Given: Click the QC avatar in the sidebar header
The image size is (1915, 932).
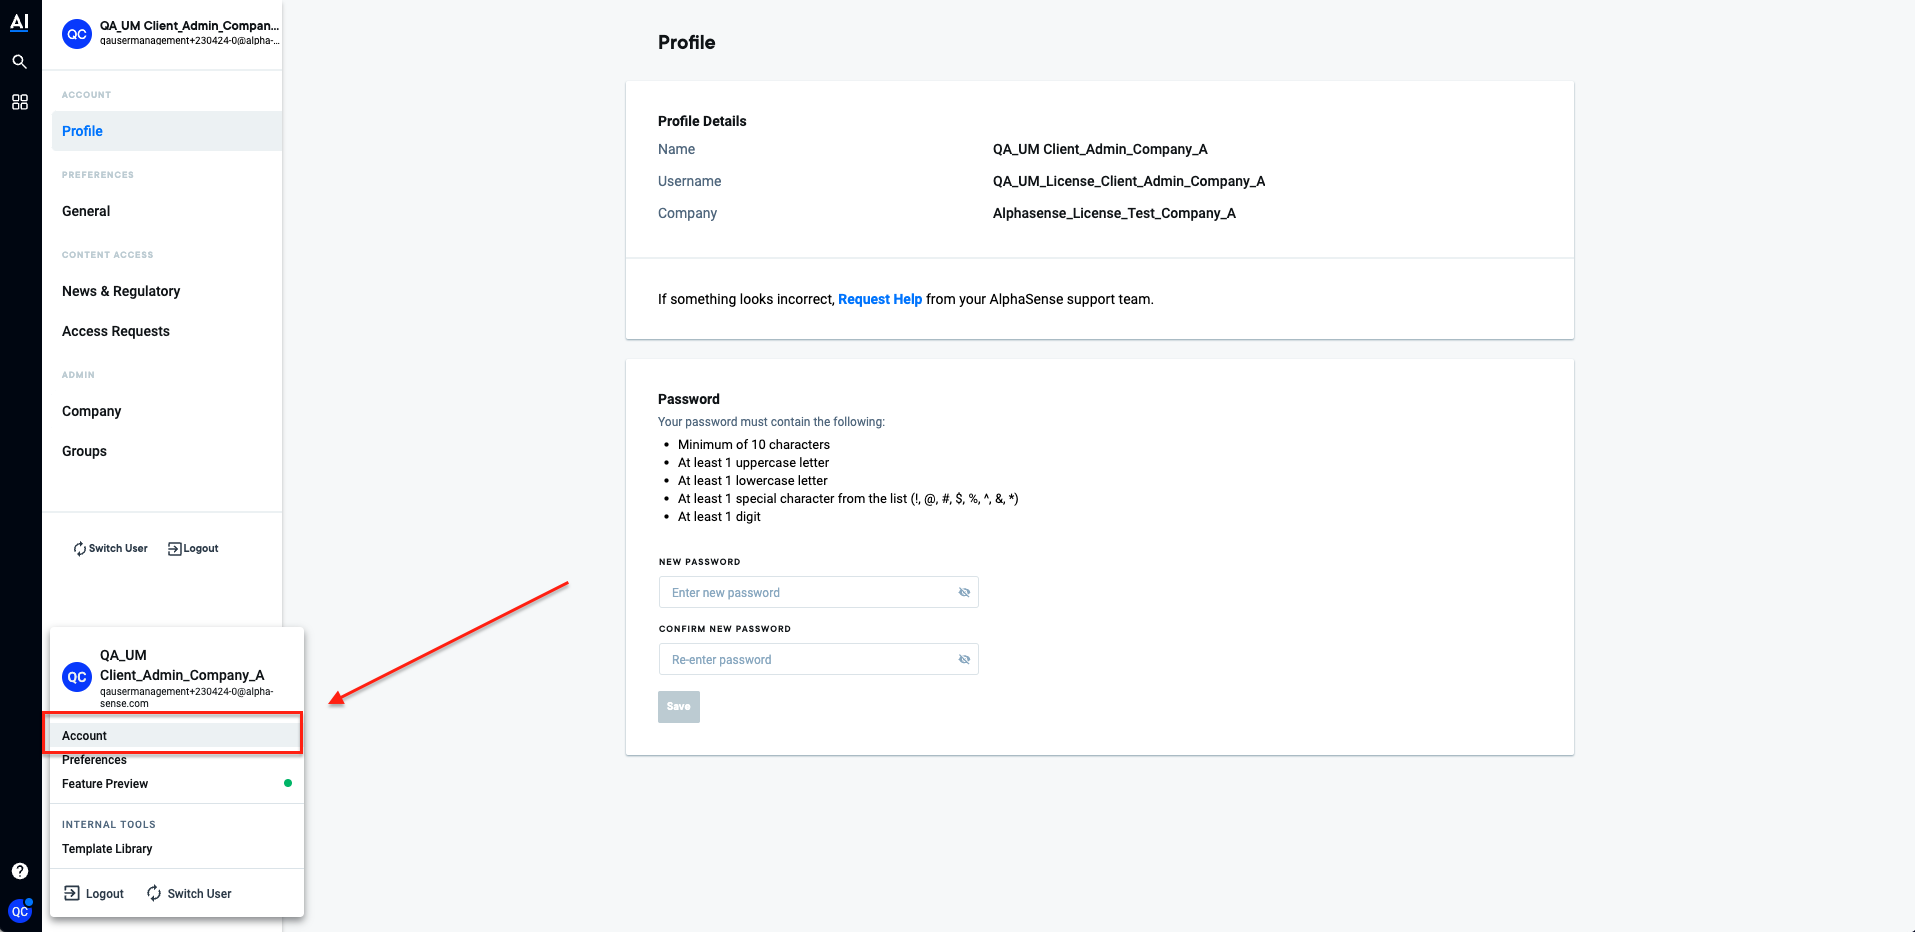Looking at the screenshot, I should [x=77, y=34].
